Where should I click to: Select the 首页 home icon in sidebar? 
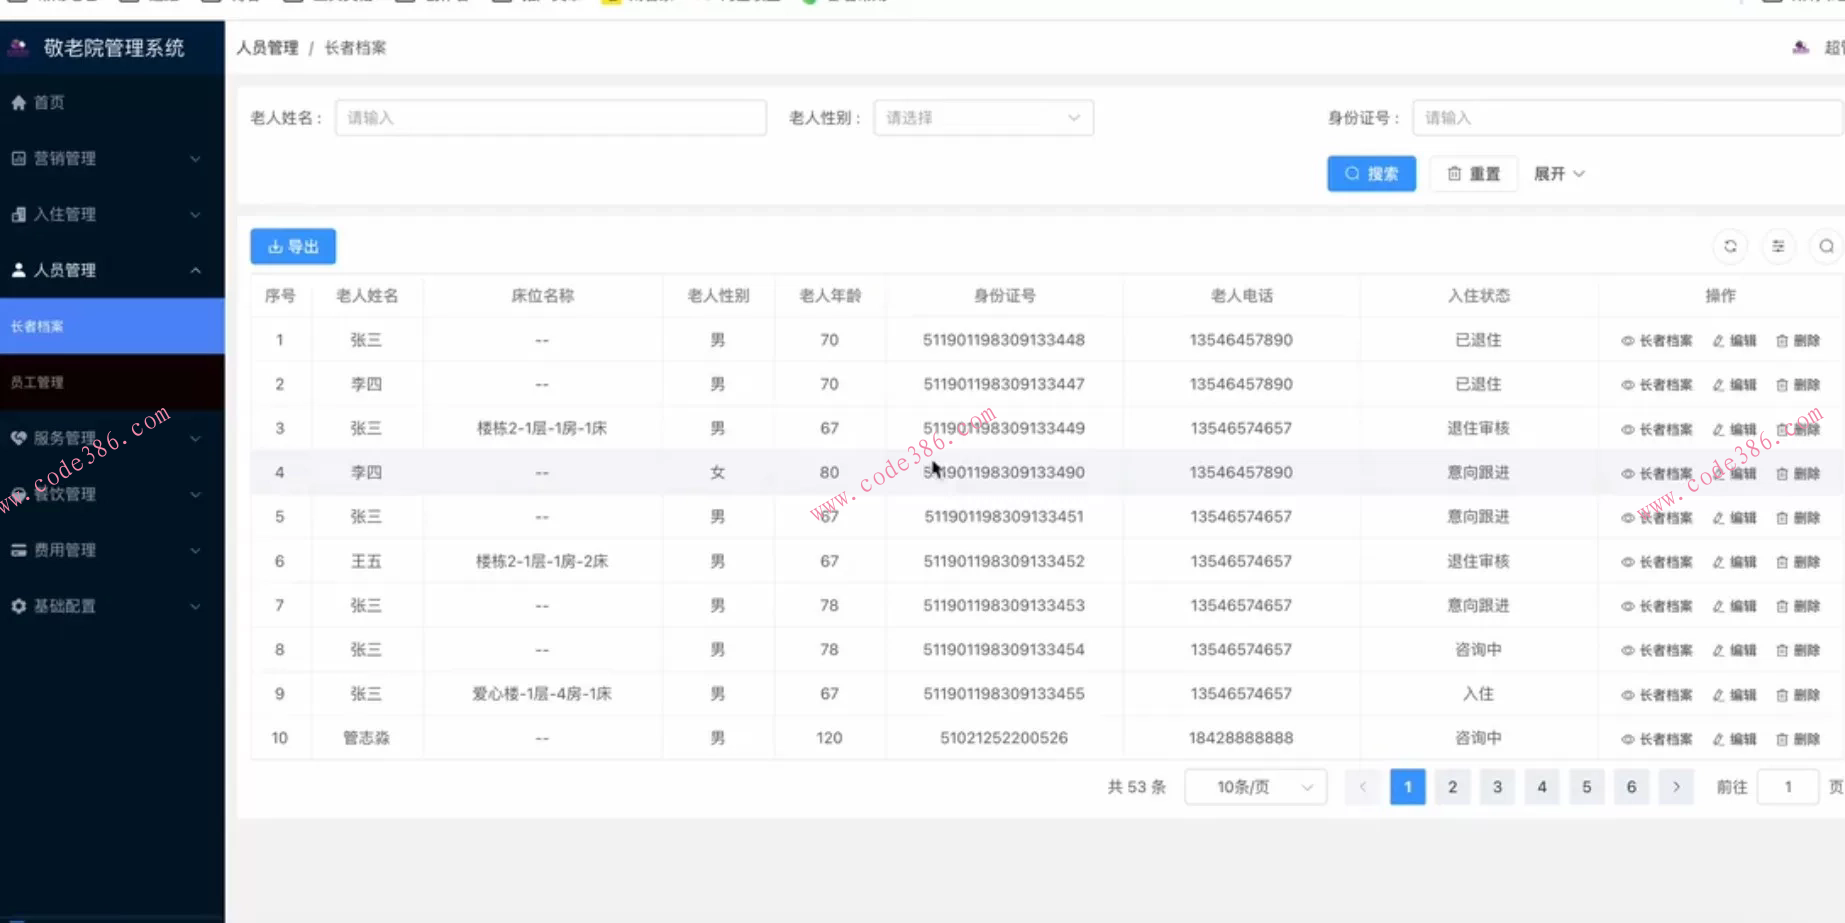point(17,102)
